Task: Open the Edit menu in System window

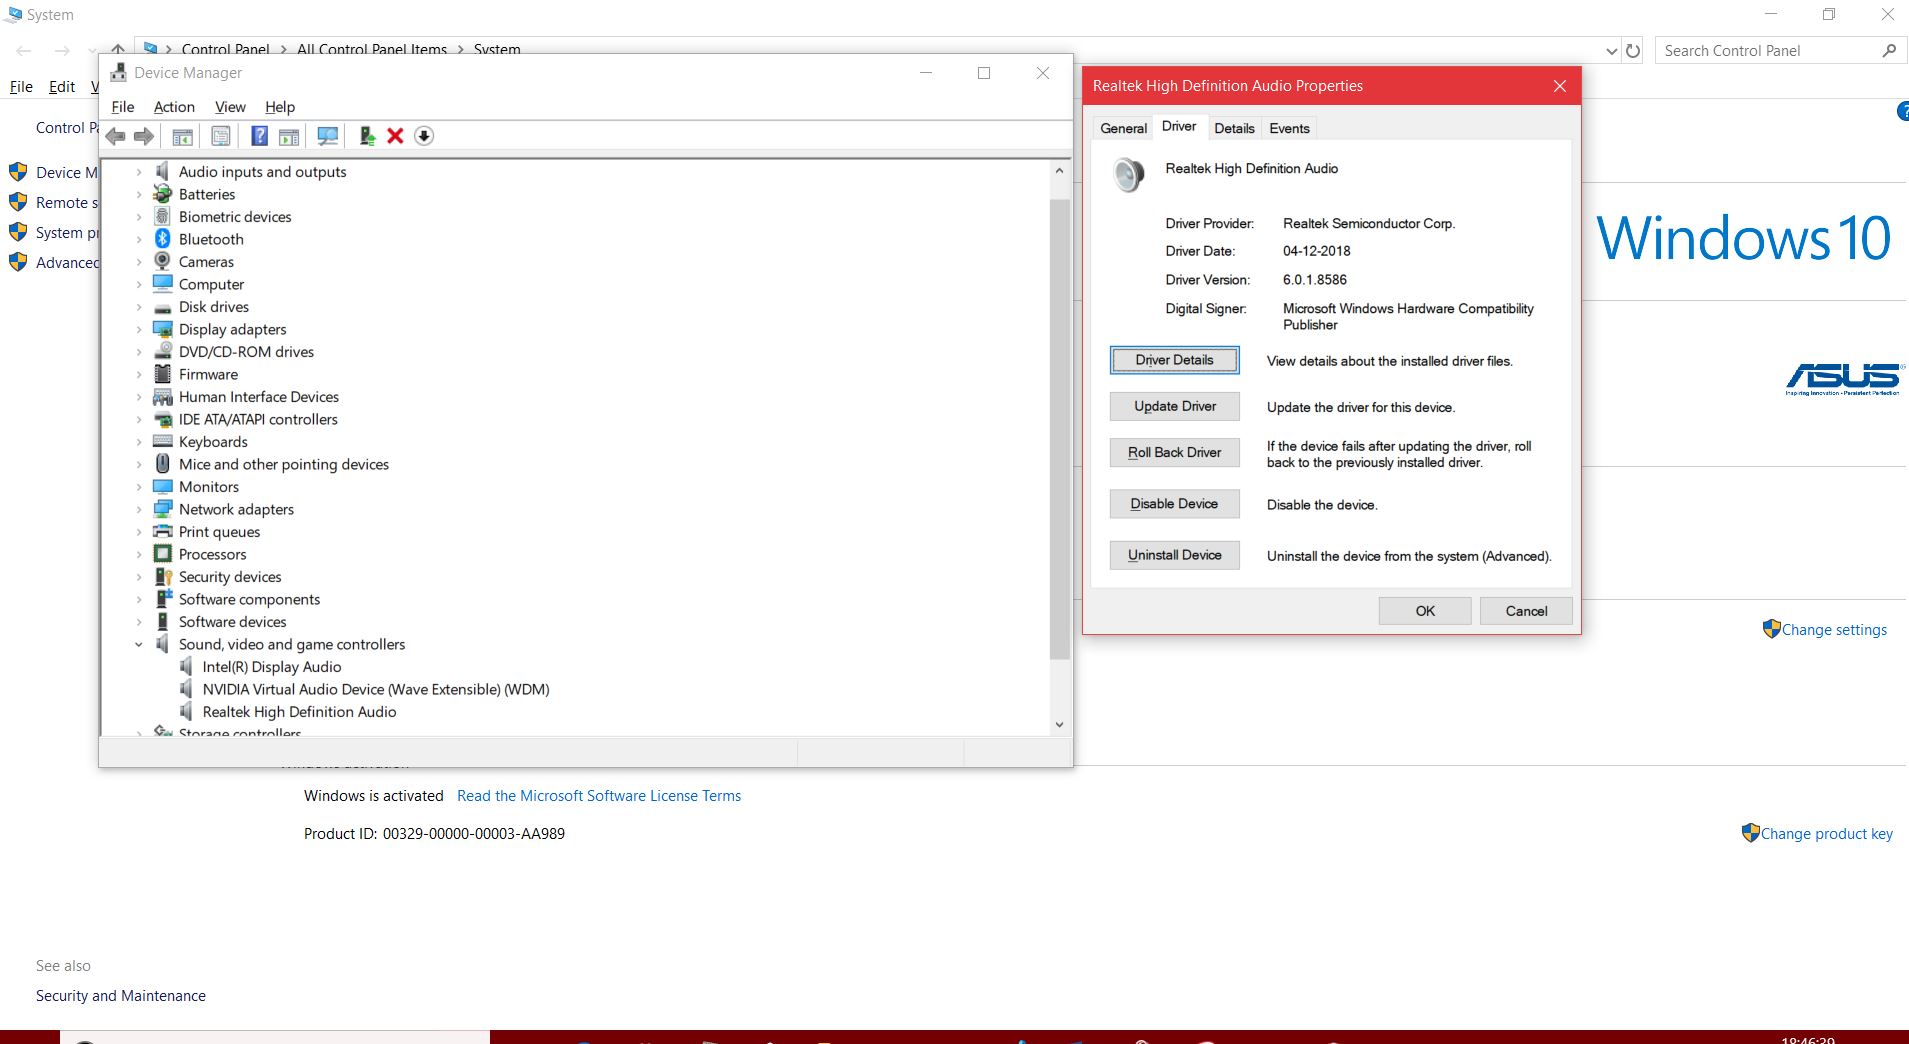Action: [62, 87]
